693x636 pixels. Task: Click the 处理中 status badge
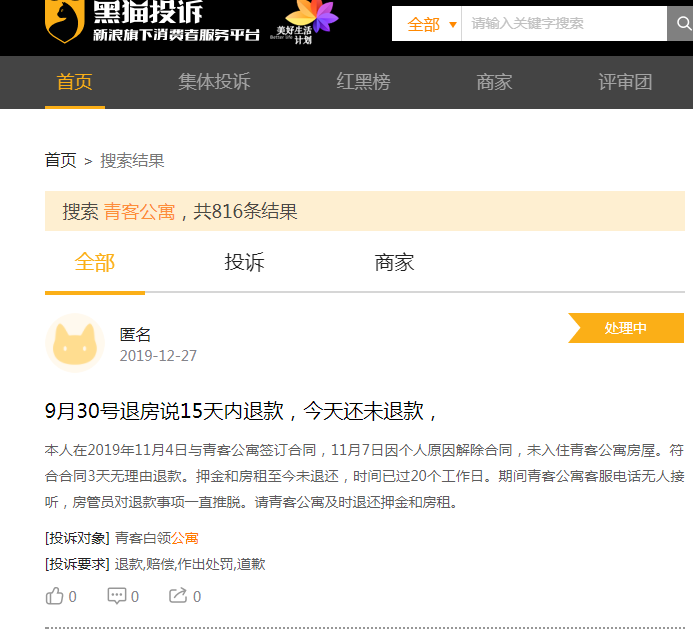[x=626, y=328]
